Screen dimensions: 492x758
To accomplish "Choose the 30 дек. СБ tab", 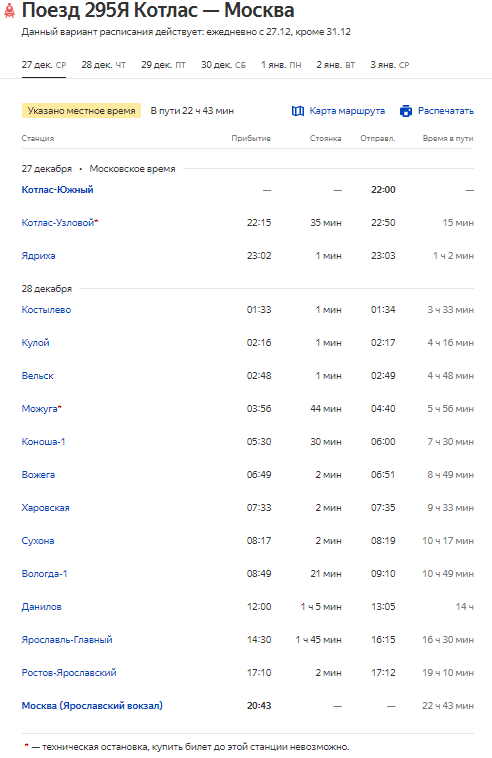I will click(223, 65).
